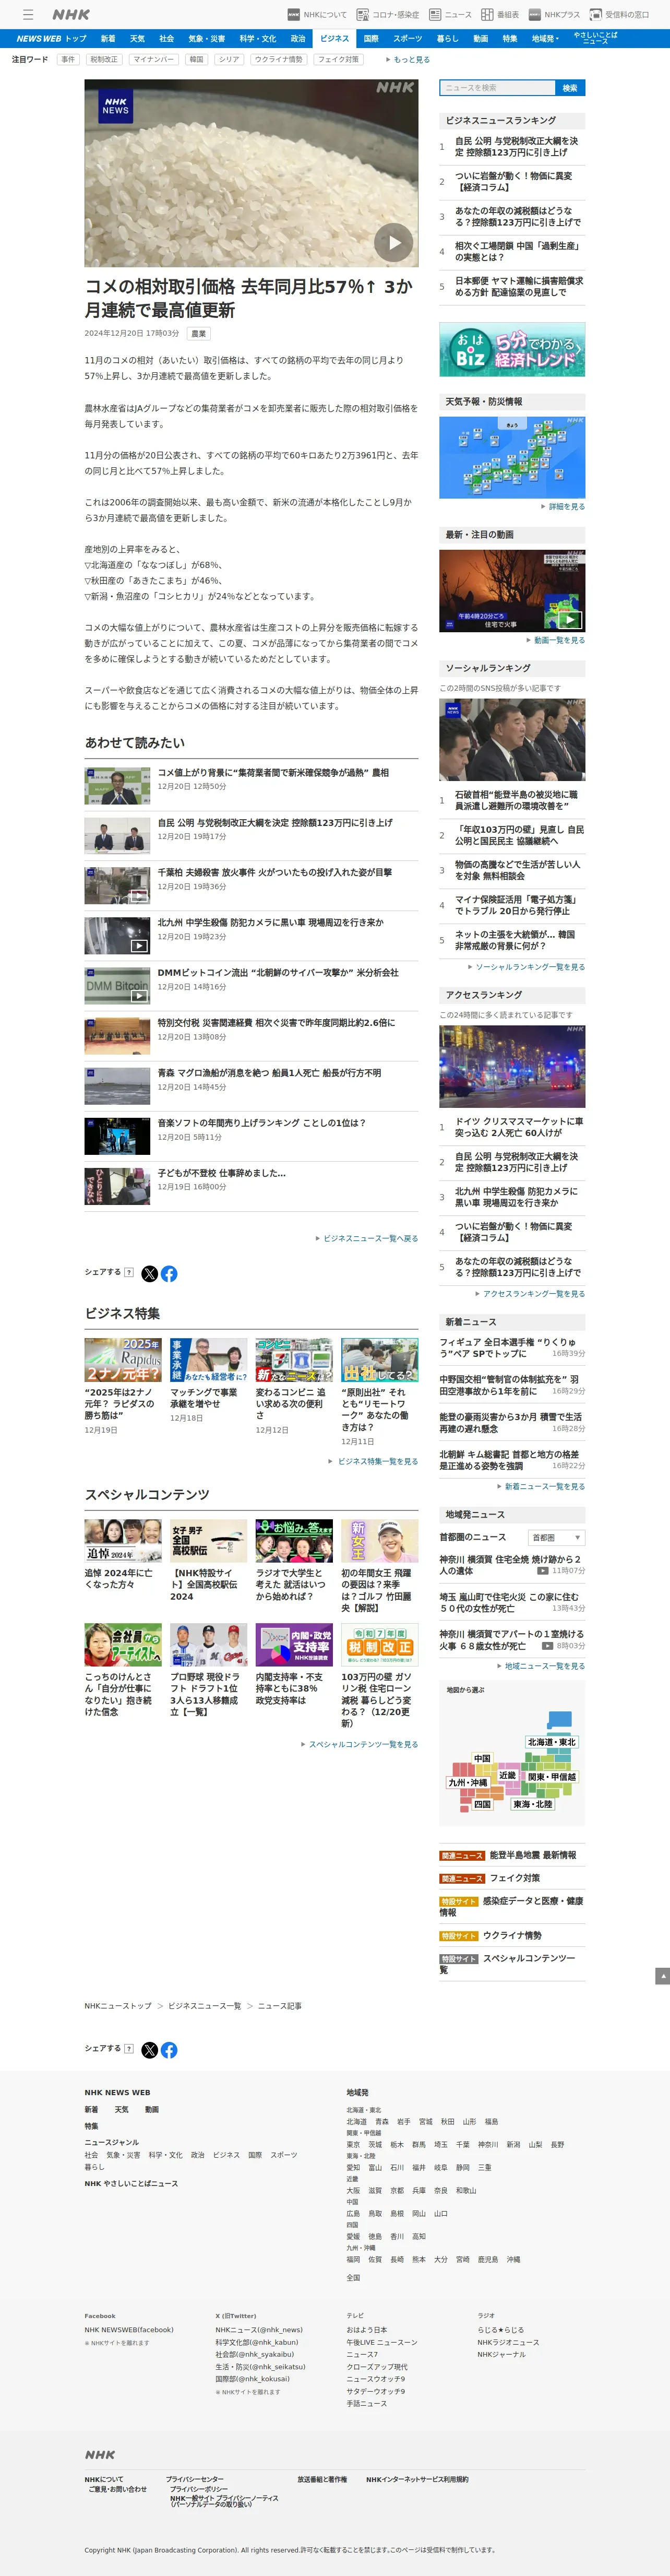The height and width of the screenshot is (2576, 670).
Task: Click the 農業 tag under headline
Action: click(x=198, y=334)
